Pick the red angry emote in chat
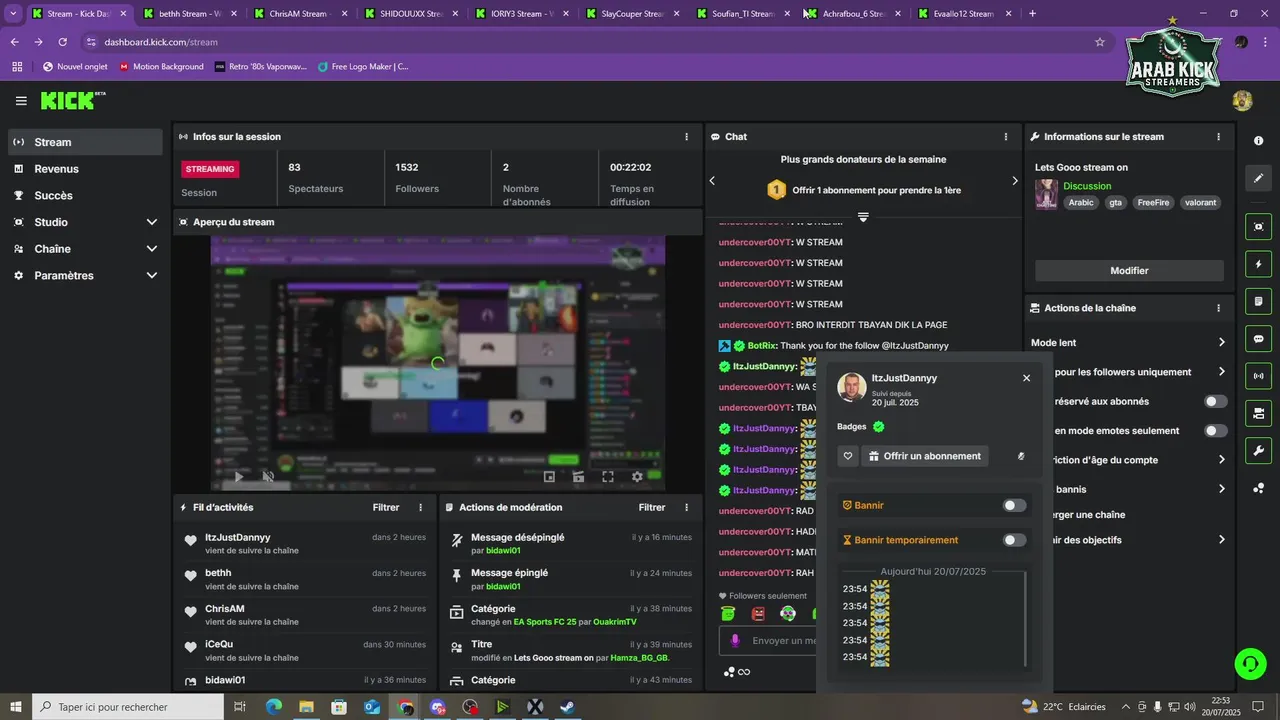The height and width of the screenshot is (720, 1280). point(758,614)
